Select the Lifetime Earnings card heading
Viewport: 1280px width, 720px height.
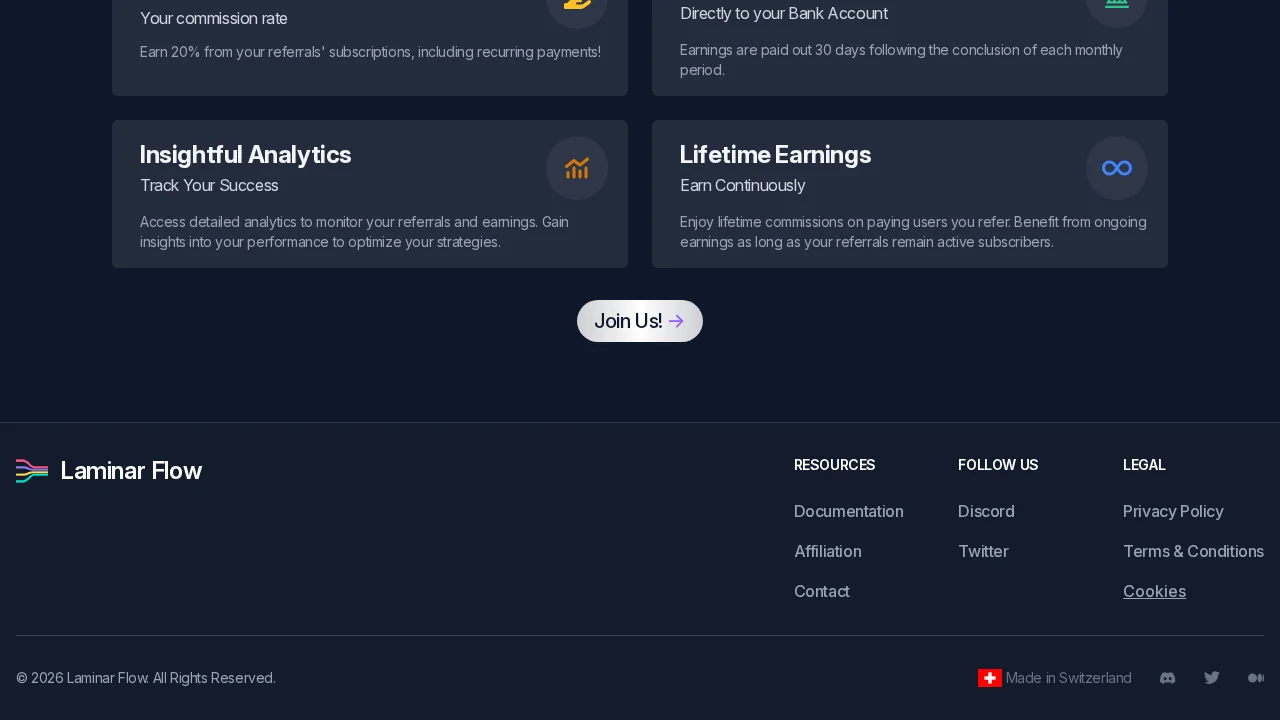click(x=775, y=155)
